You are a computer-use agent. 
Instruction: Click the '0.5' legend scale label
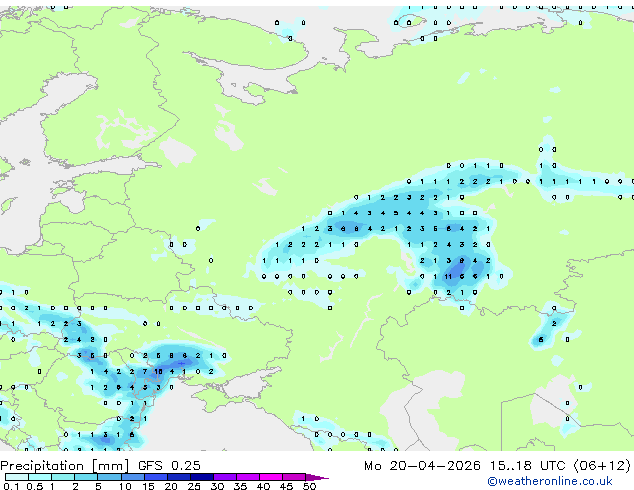(x=35, y=486)
